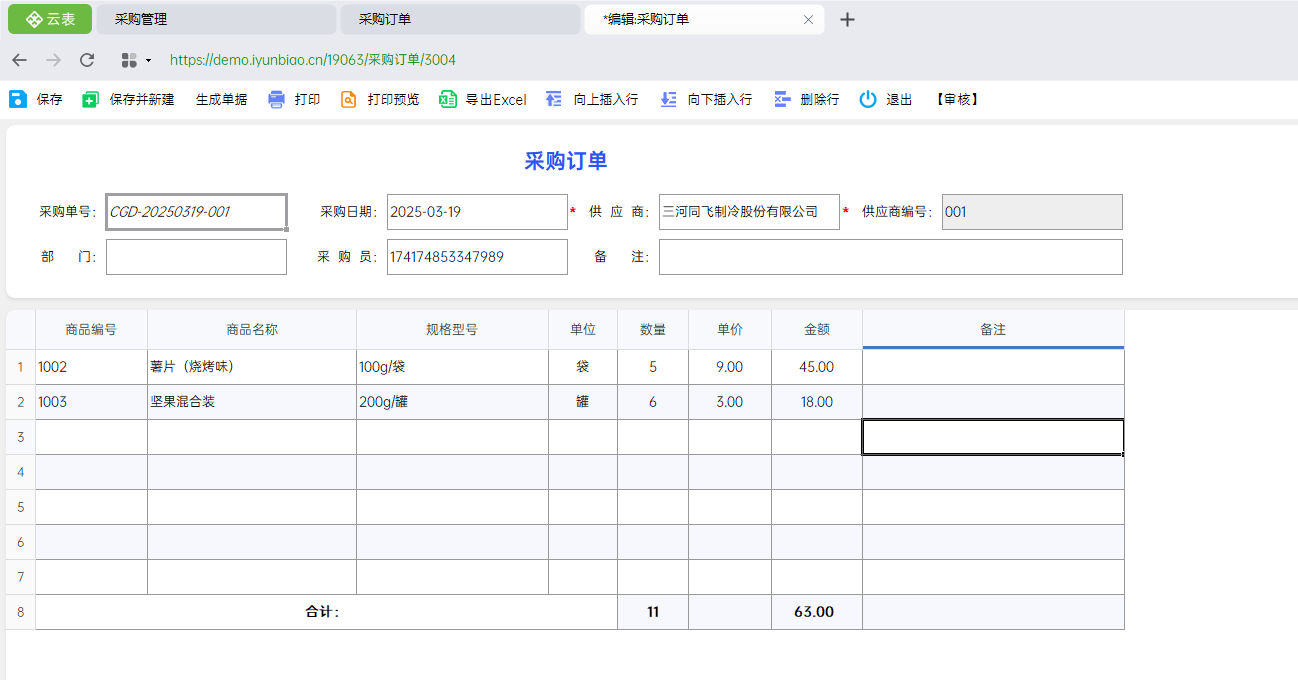This screenshot has height=680, width=1298.
Task: Click the 采购员 field
Action: 477,257
